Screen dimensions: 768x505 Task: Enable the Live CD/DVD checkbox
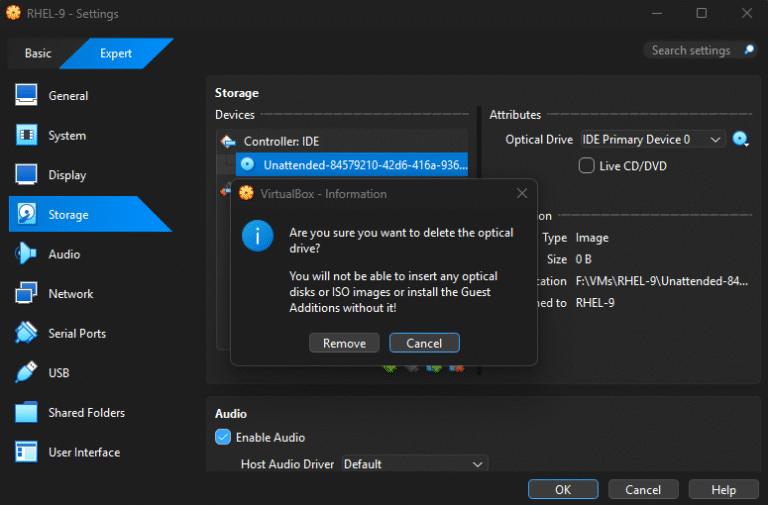pos(587,165)
